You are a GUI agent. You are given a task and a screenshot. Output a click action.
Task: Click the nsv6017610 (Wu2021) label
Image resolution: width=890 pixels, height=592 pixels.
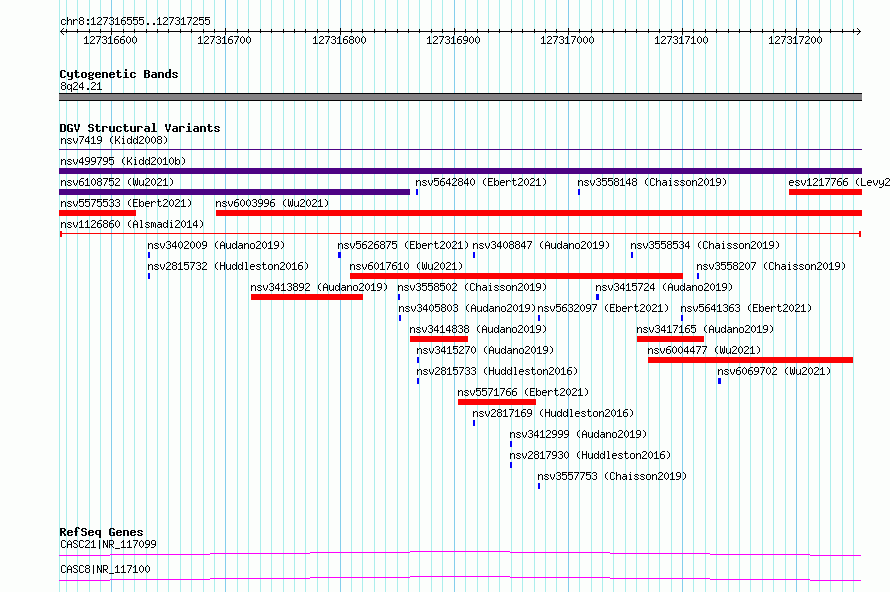tap(406, 266)
